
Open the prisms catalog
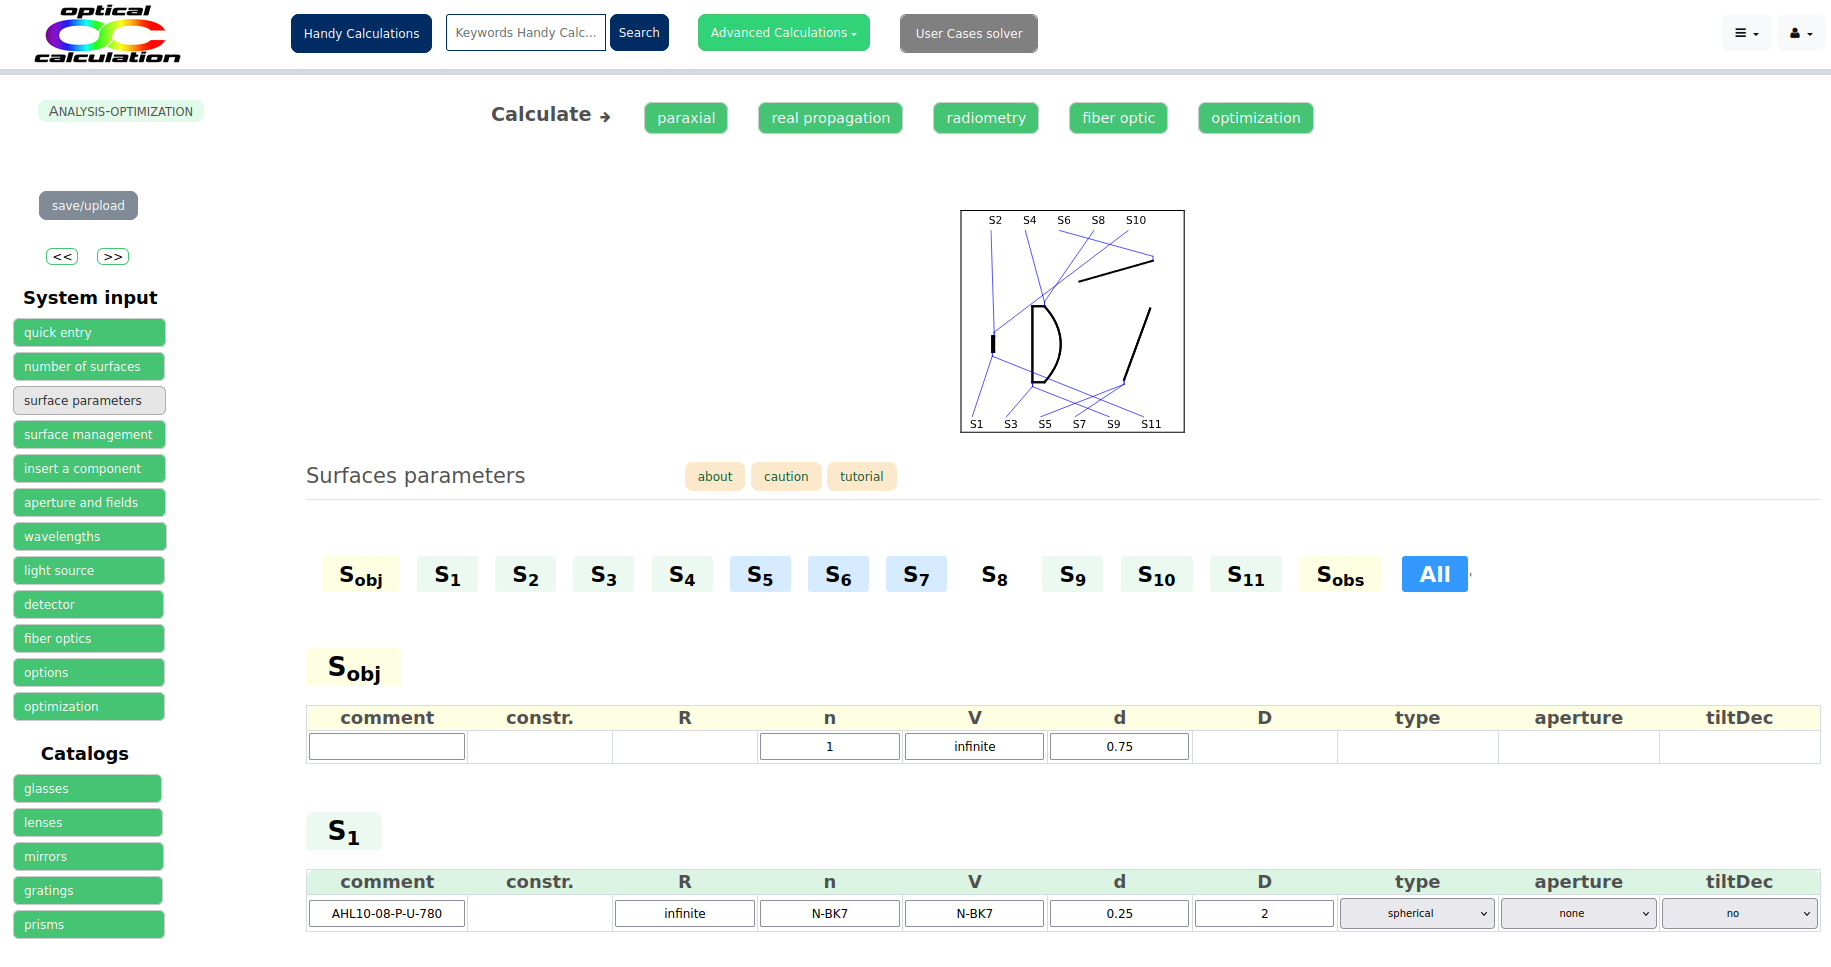tap(88, 924)
